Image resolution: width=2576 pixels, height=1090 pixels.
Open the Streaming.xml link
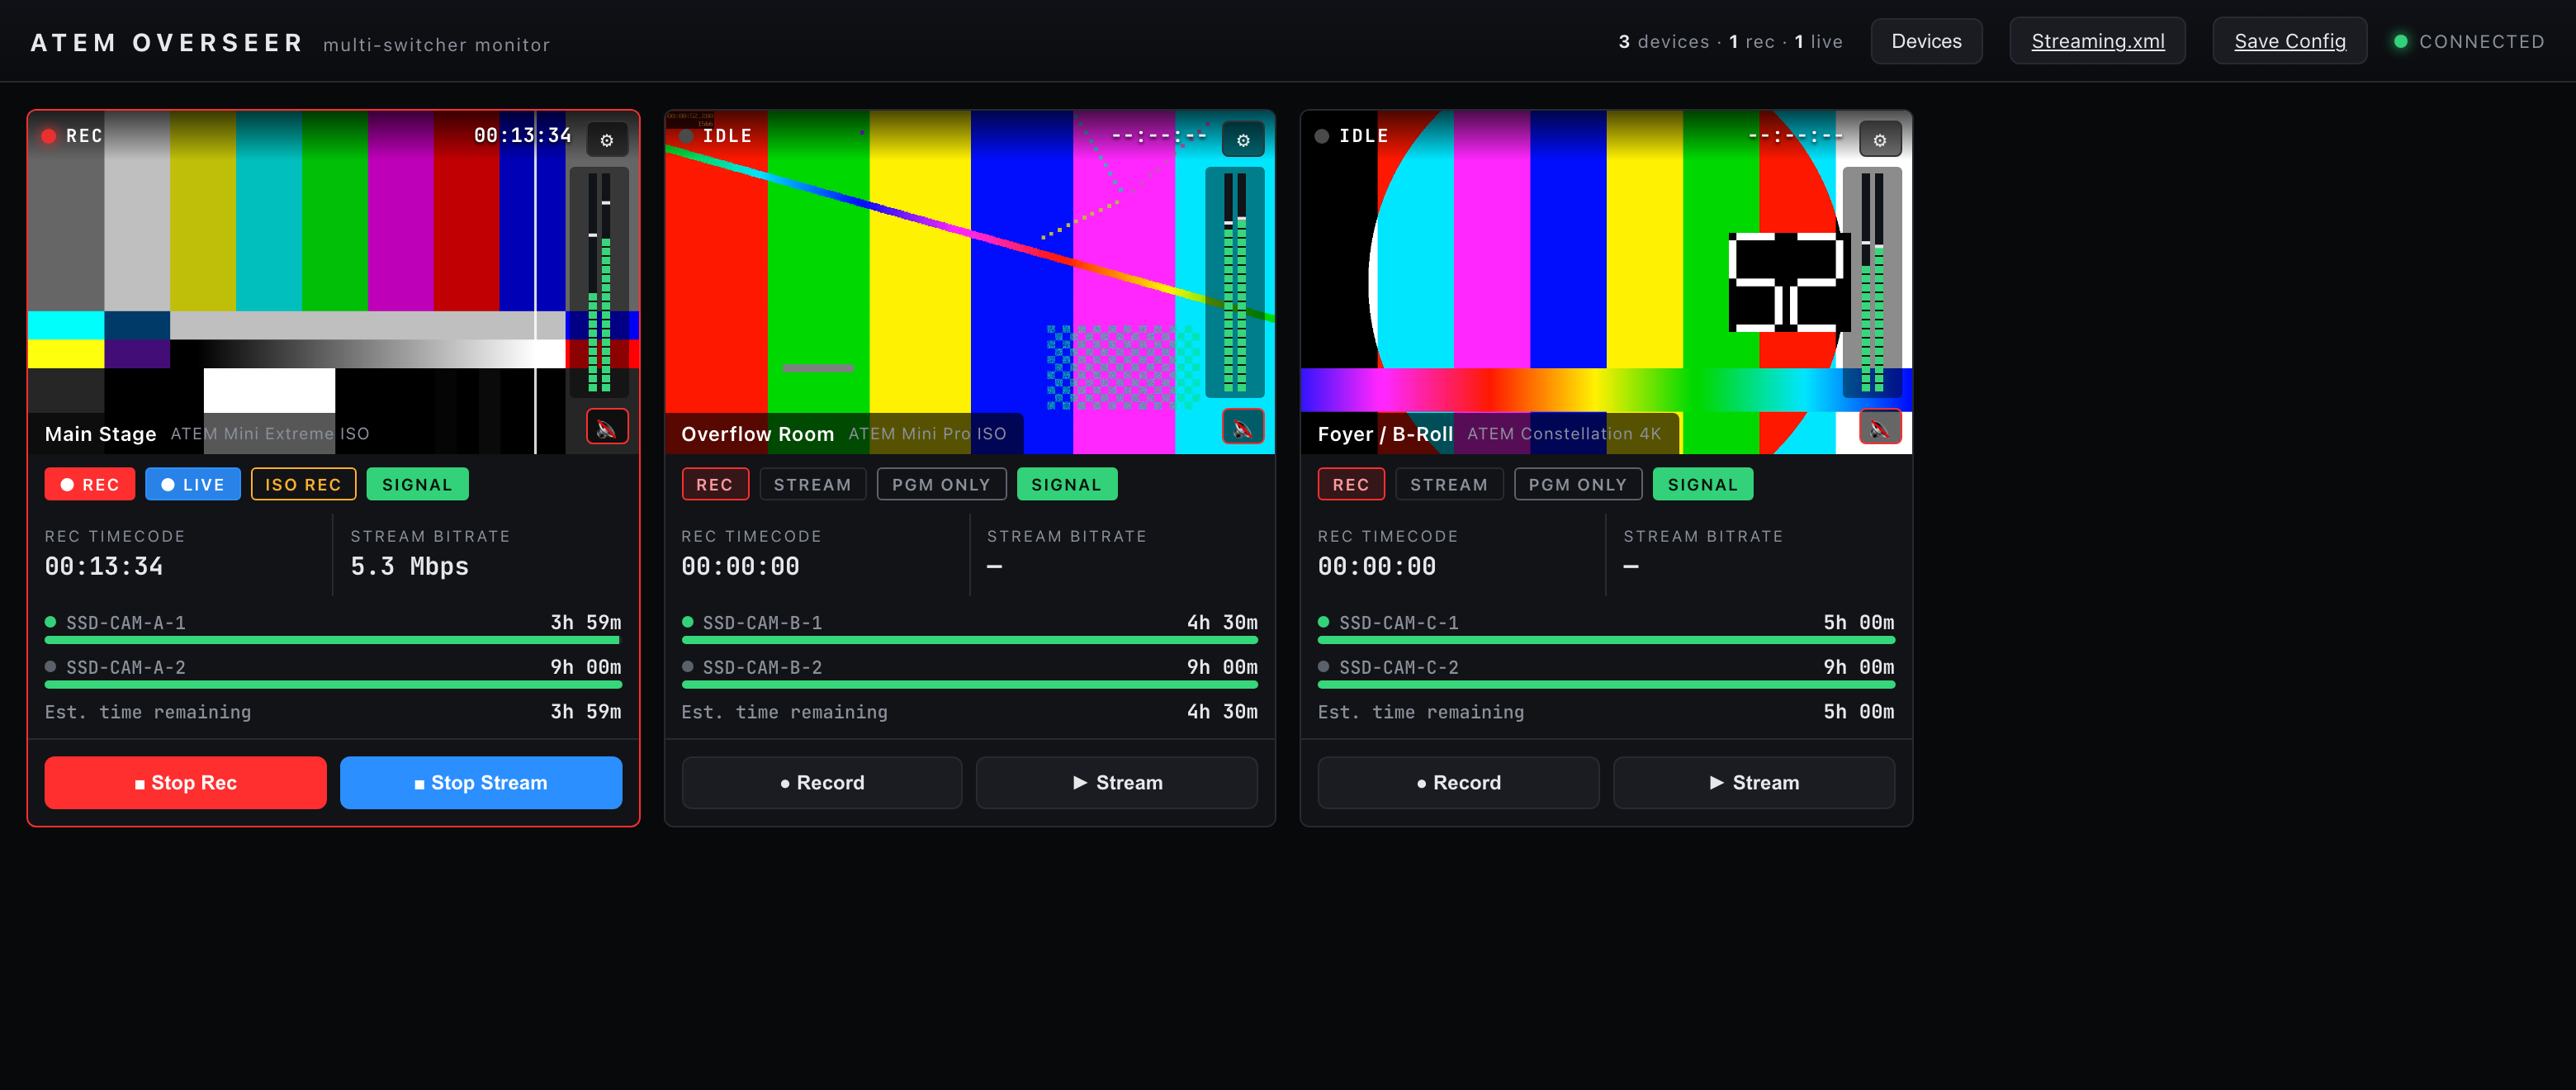[x=2097, y=41]
